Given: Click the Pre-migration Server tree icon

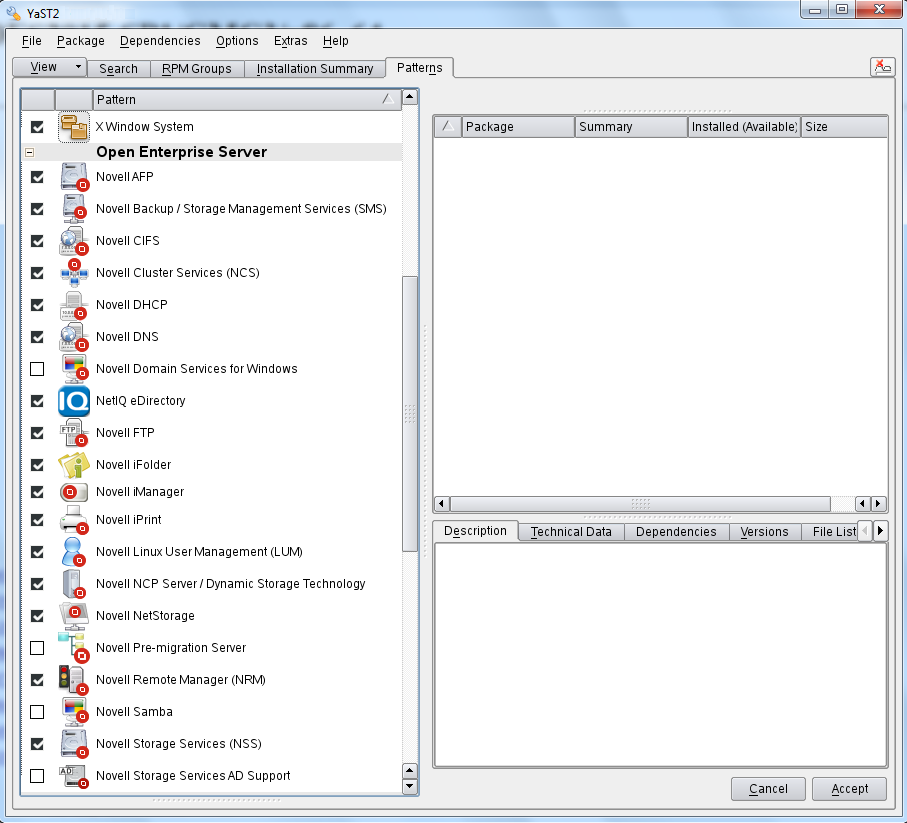Looking at the screenshot, I should click(x=74, y=648).
